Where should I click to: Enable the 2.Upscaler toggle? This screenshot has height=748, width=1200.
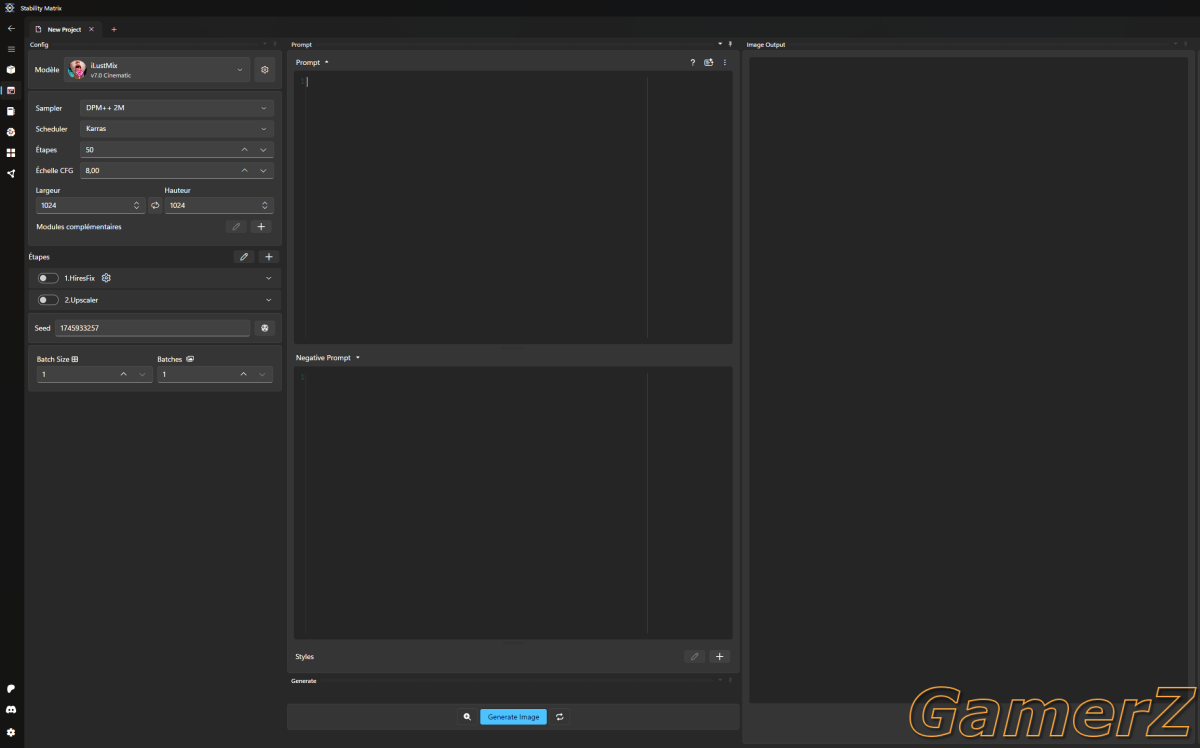(x=48, y=300)
